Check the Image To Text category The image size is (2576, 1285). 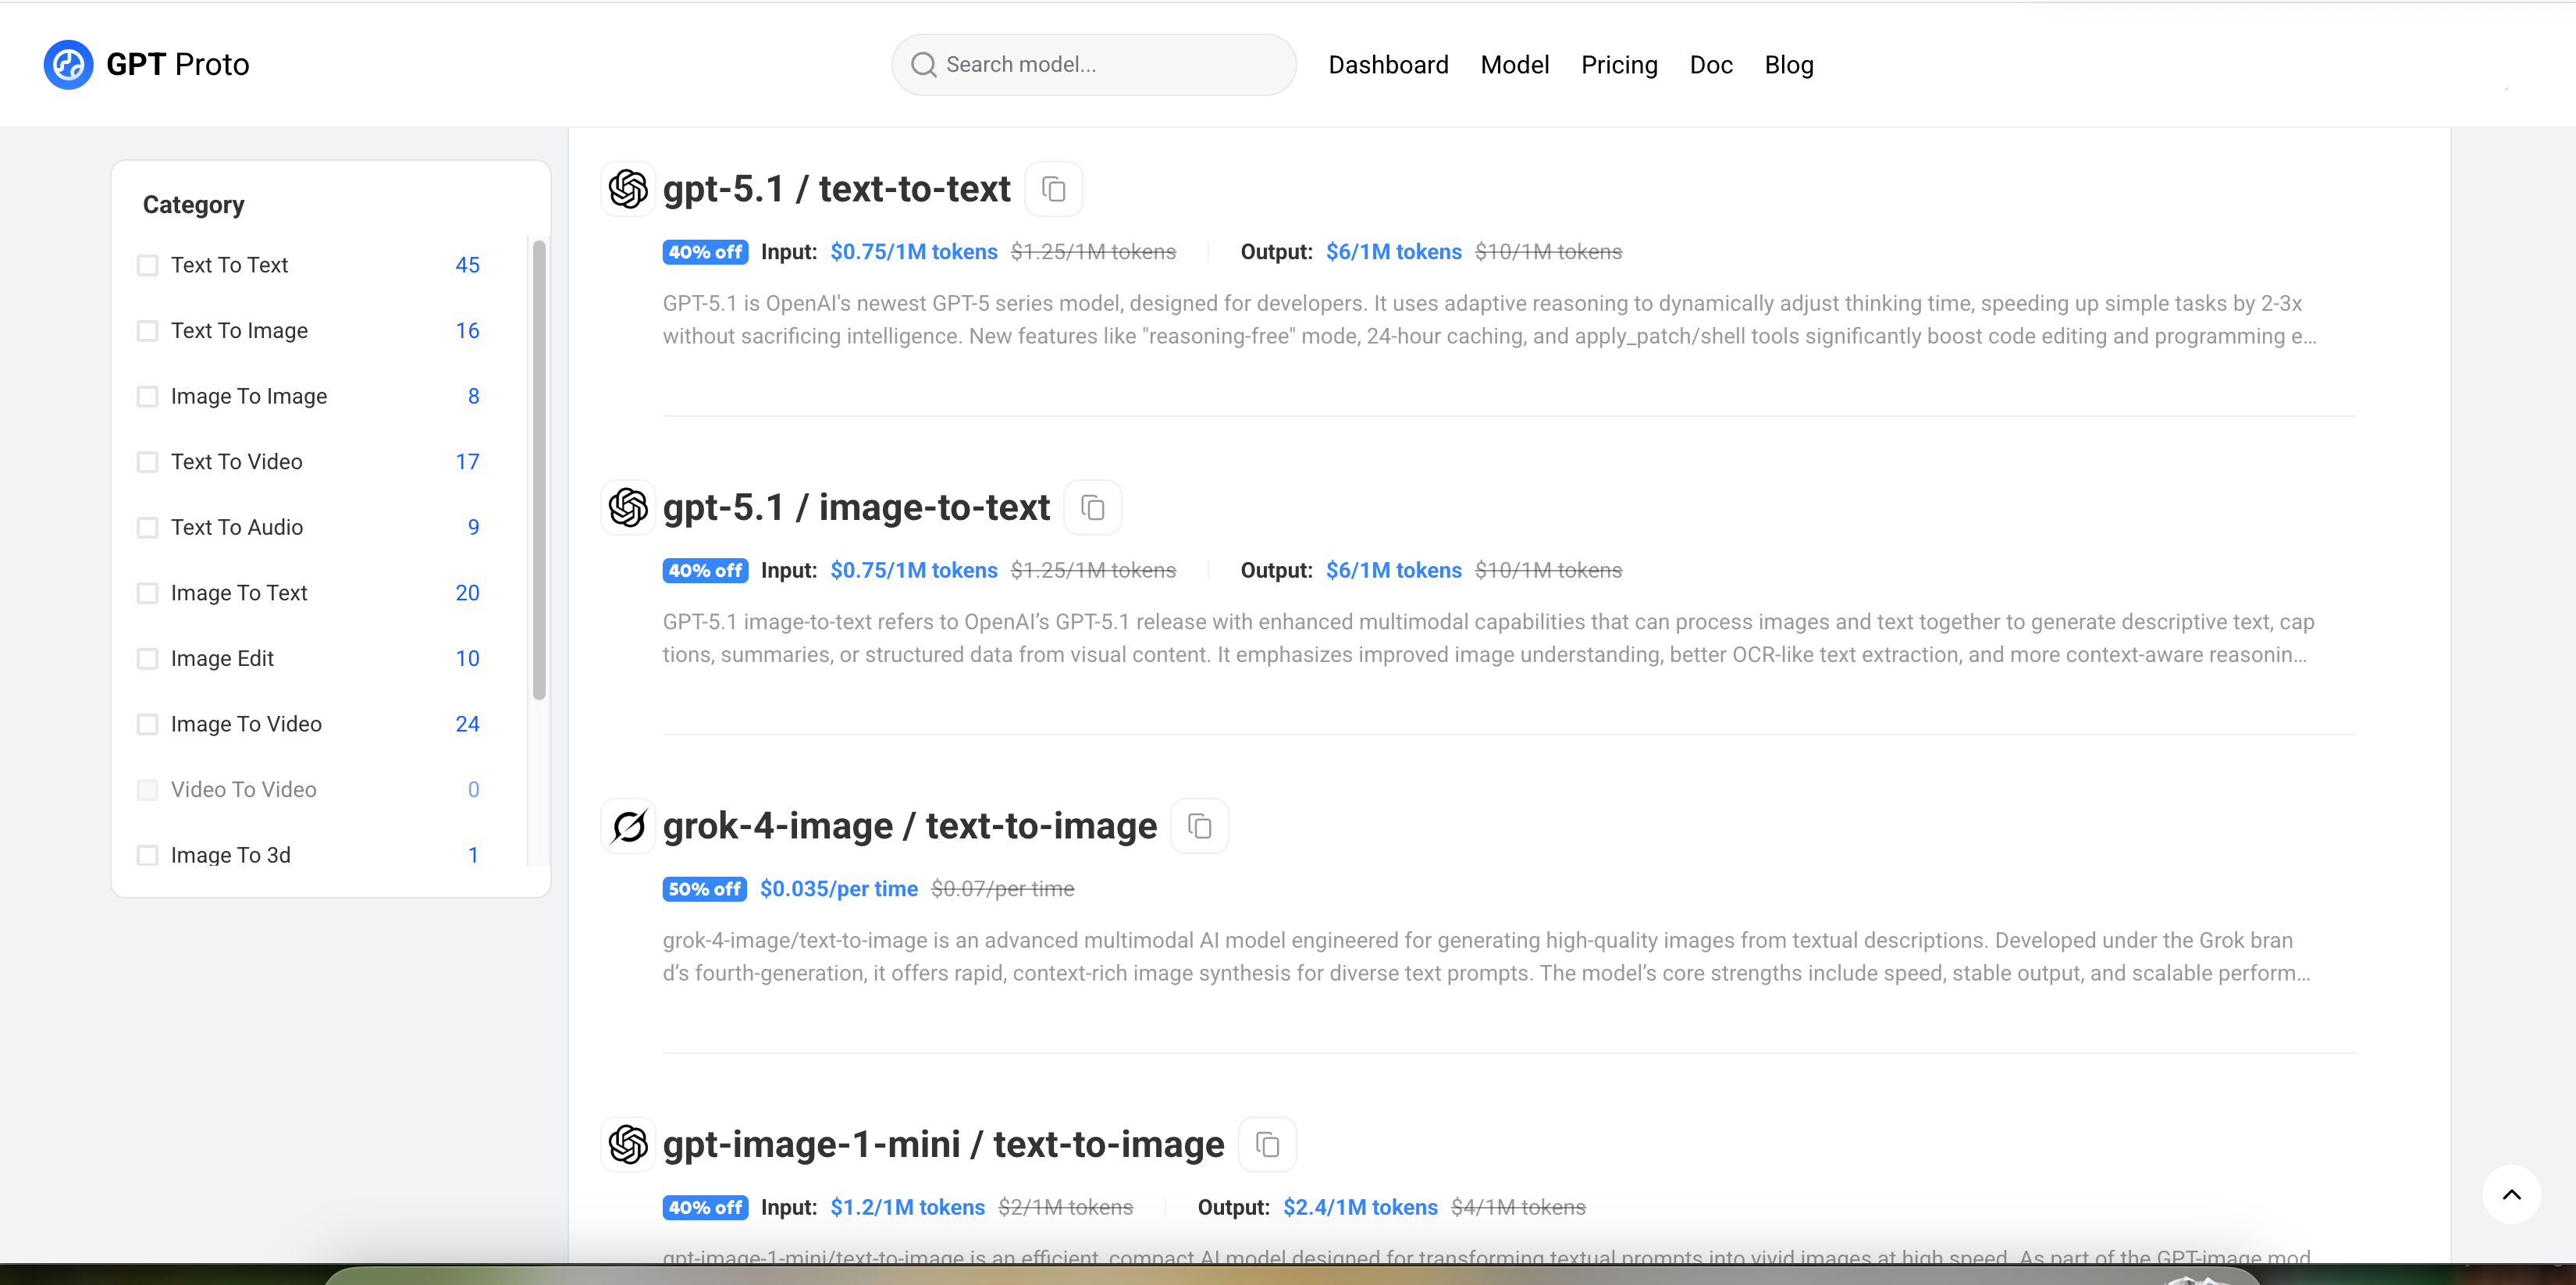pyautogui.click(x=147, y=594)
